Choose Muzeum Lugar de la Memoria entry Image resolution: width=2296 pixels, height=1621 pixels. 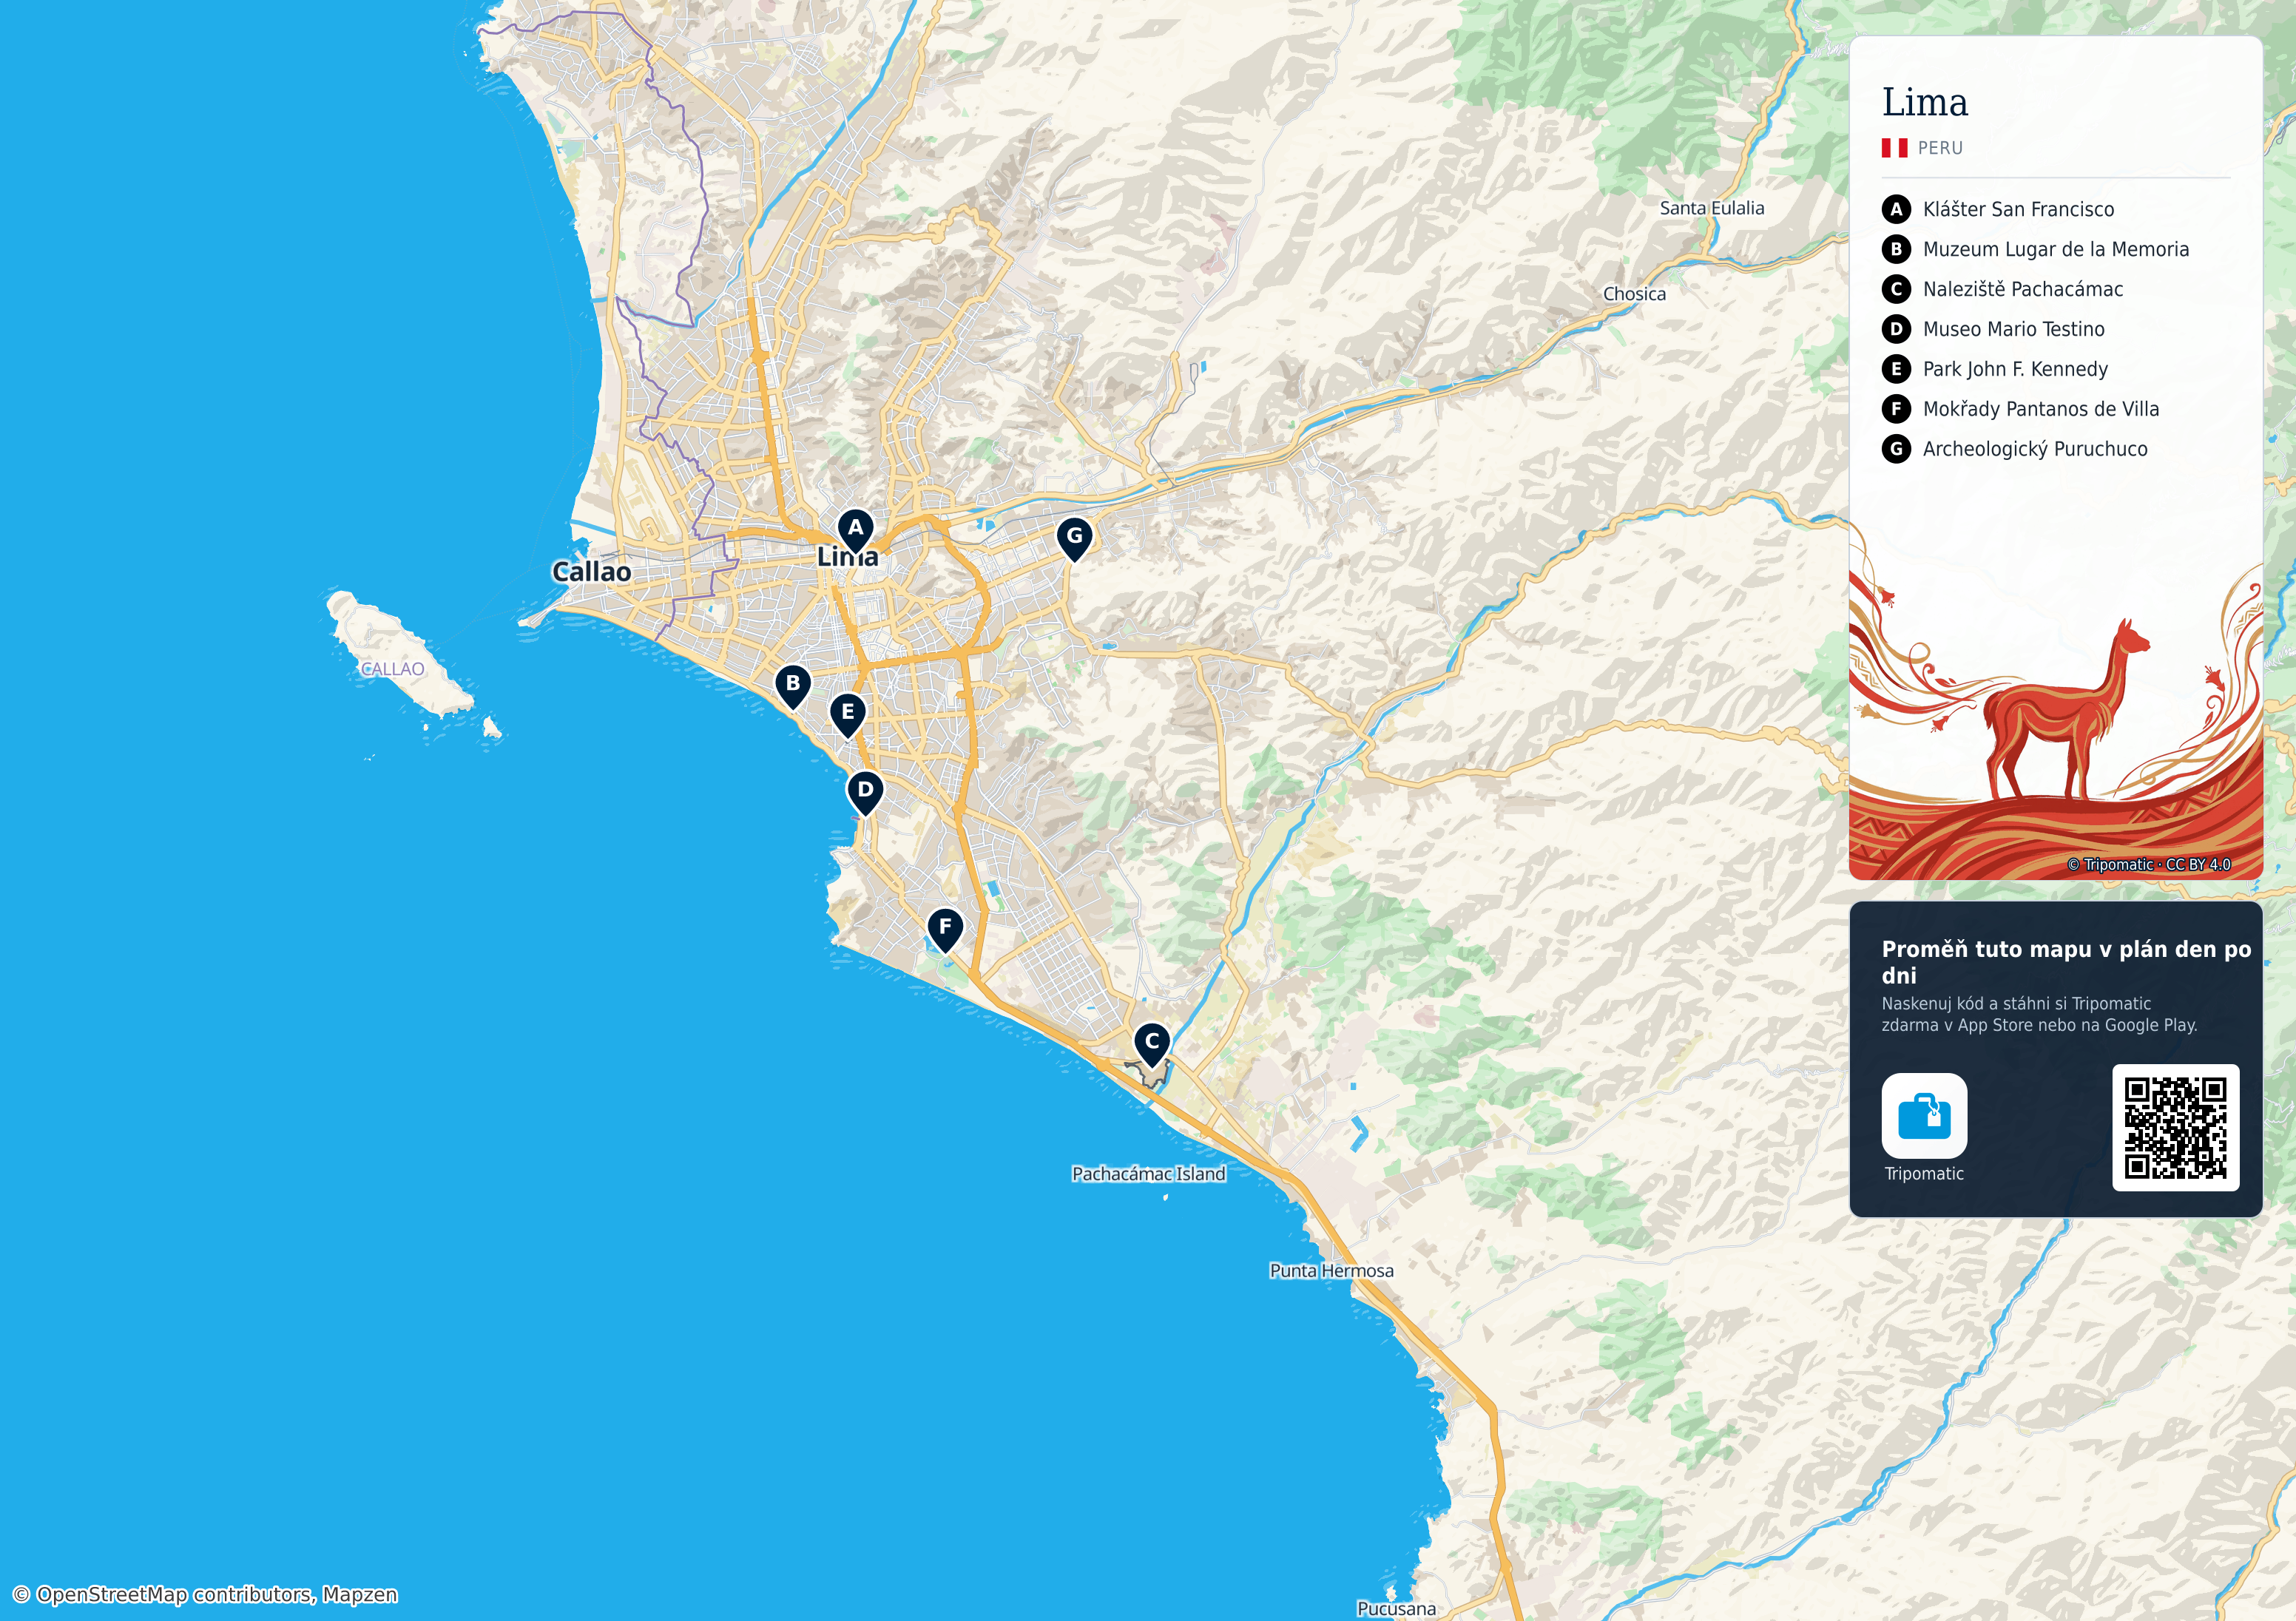(x=2036, y=249)
